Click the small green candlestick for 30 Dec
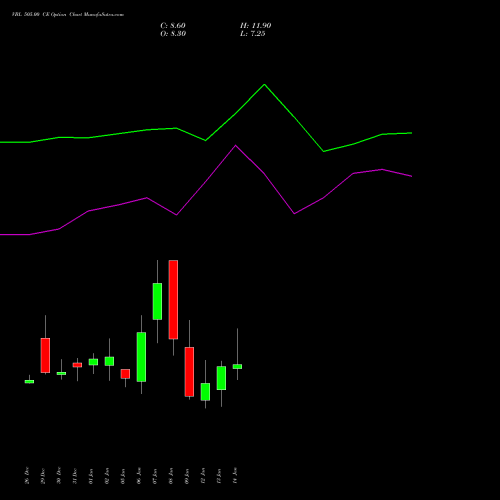This screenshot has height=500, width=500. [x=61, y=373]
